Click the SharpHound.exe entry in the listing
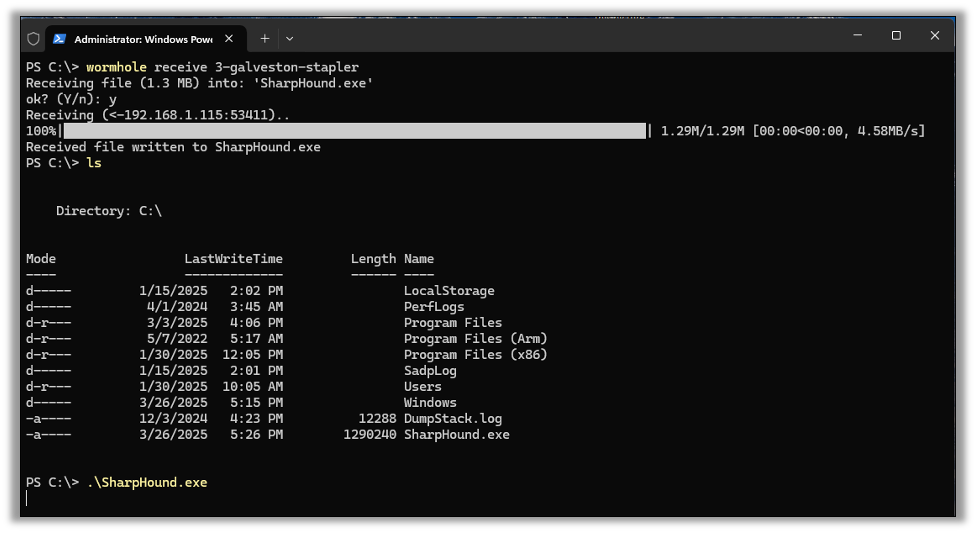The width and height of the screenshot is (976, 534). [456, 434]
